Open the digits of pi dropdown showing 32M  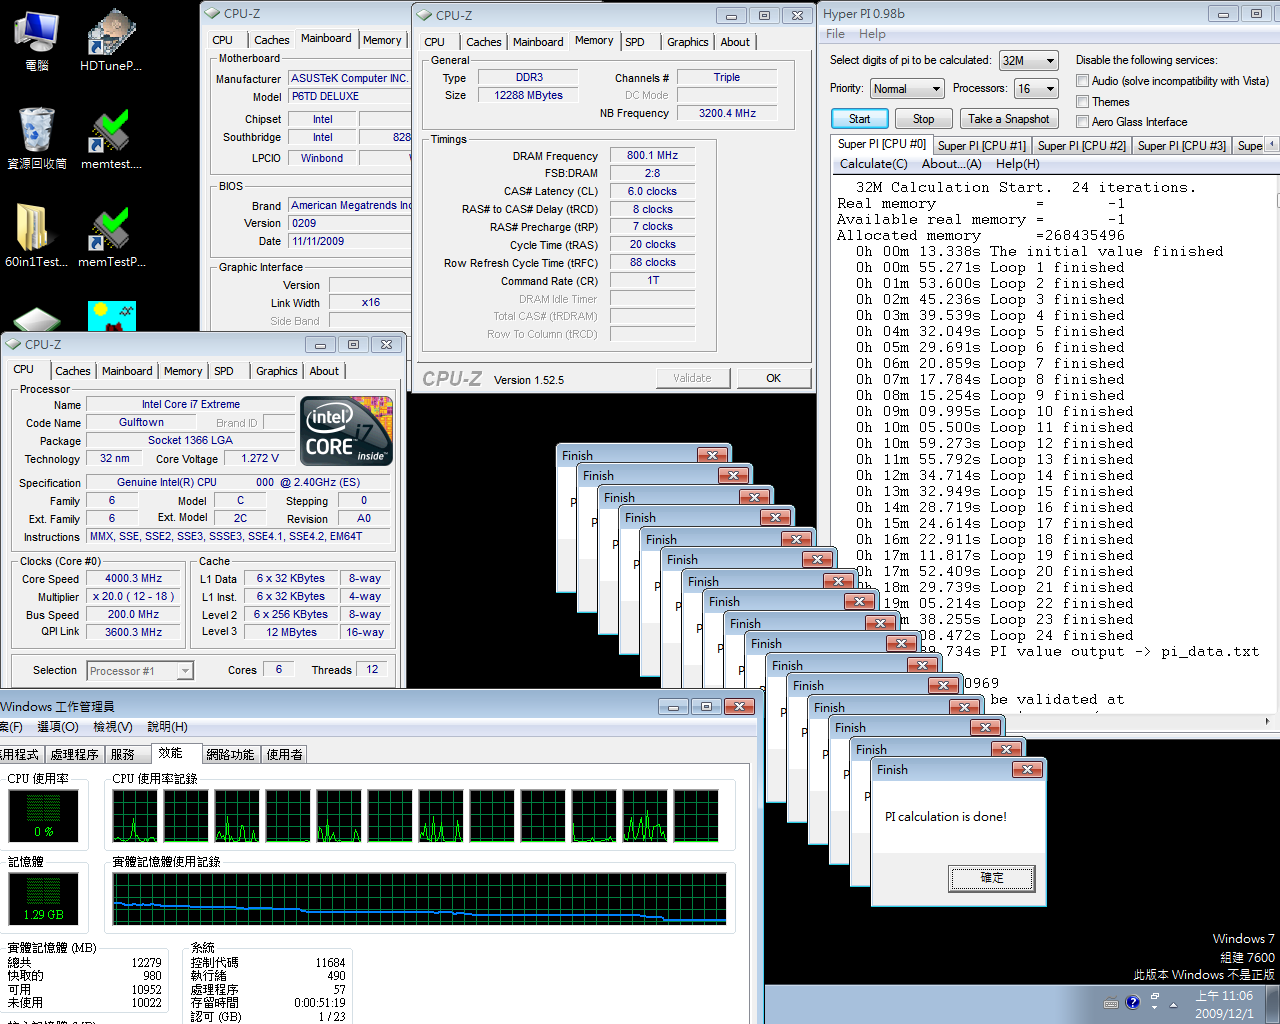[1028, 61]
